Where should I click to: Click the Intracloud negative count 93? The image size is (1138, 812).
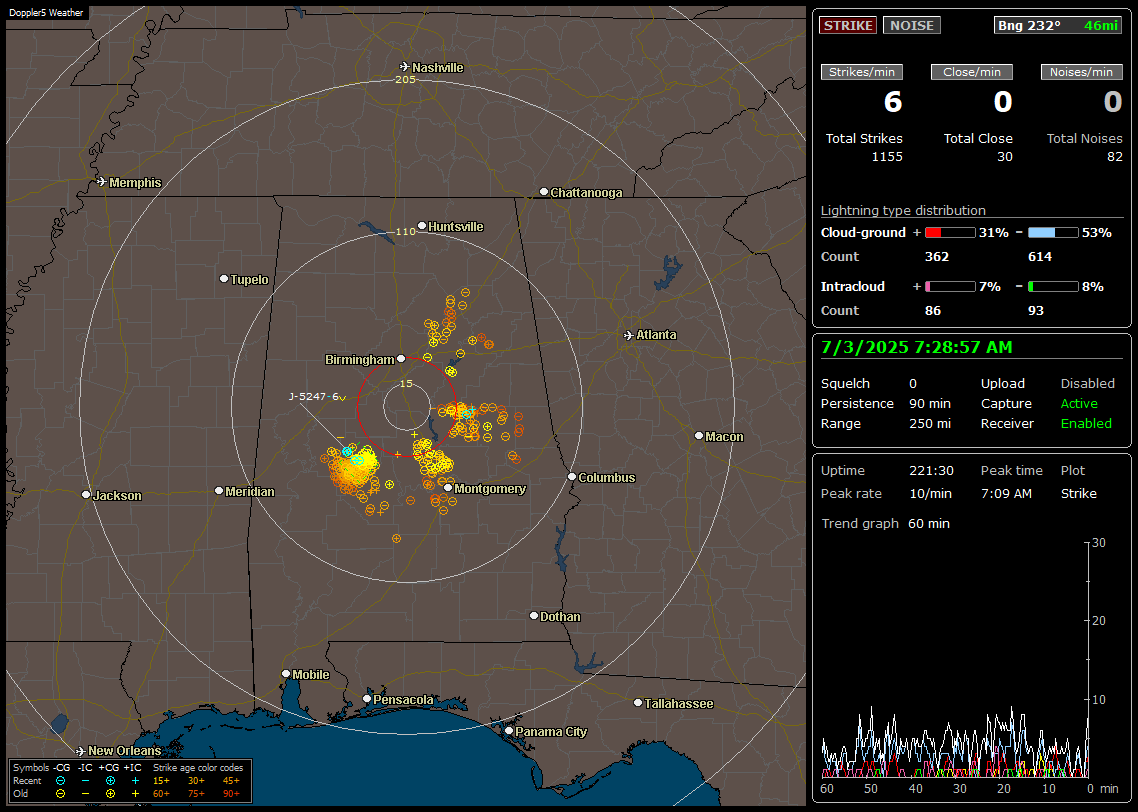pos(1036,311)
